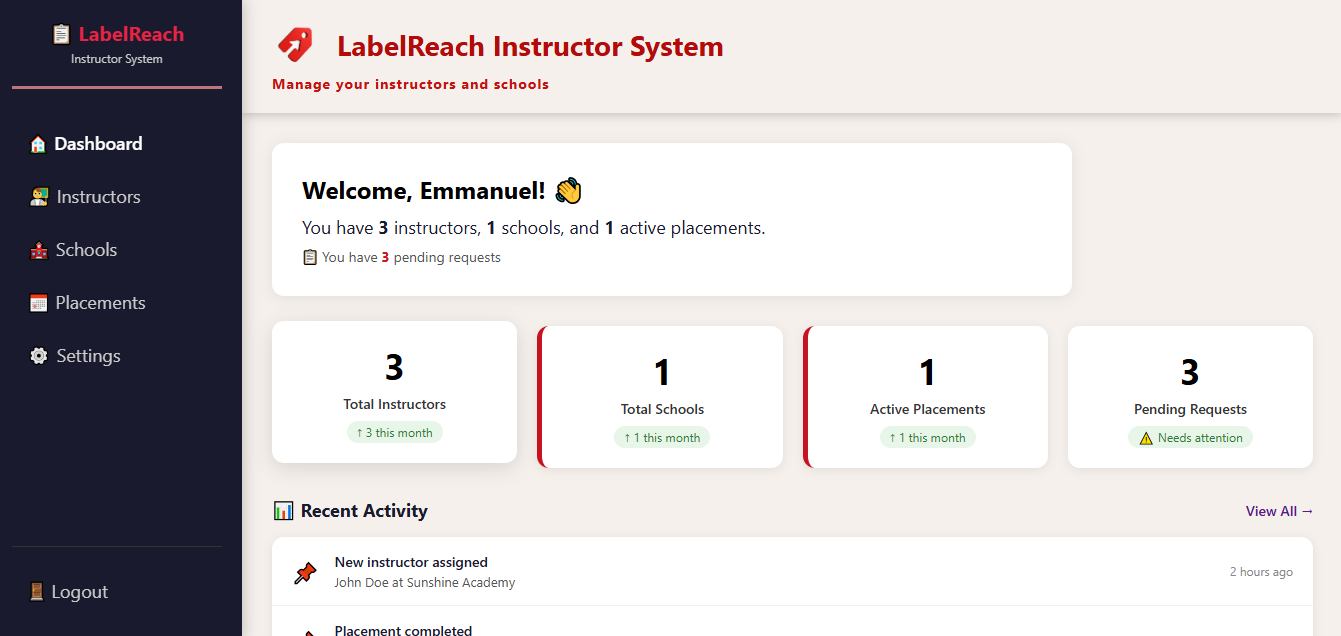Open the Active Placements stat card
This screenshot has width=1341, height=636.
coord(926,397)
